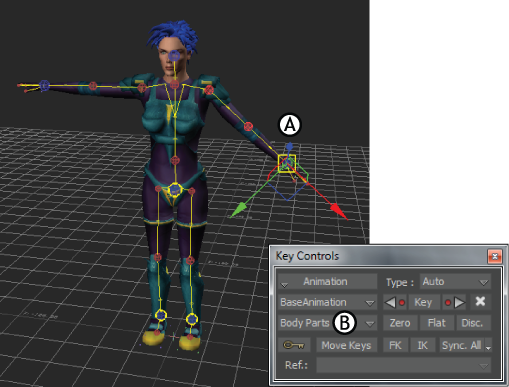Click the key icon button
This screenshot has height=387, width=509.
point(294,345)
